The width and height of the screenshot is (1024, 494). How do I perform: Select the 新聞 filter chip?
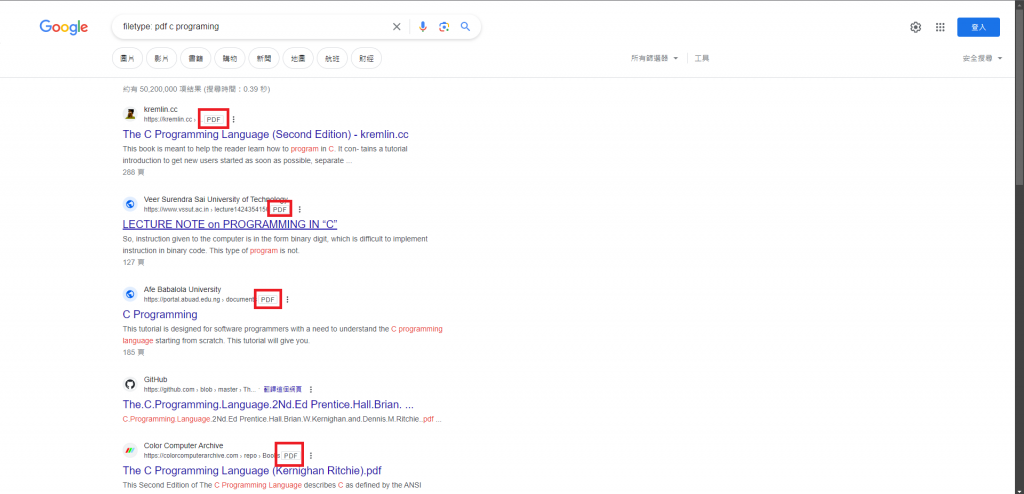pyautogui.click(x=264, y=58)
